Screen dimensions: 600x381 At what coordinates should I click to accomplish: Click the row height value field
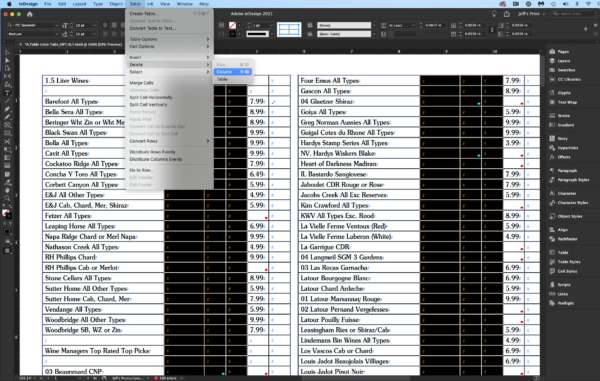tap(434, 25)
